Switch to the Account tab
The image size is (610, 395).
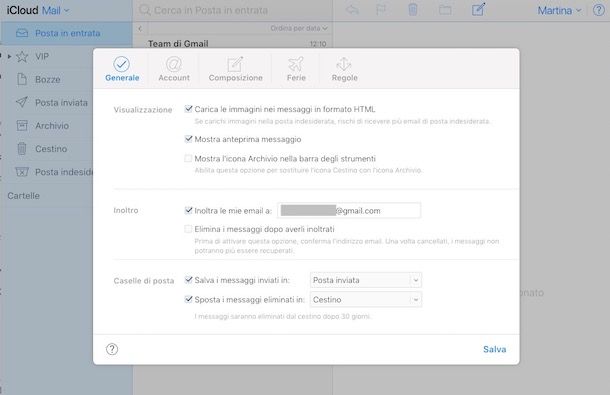click(174, 69)
